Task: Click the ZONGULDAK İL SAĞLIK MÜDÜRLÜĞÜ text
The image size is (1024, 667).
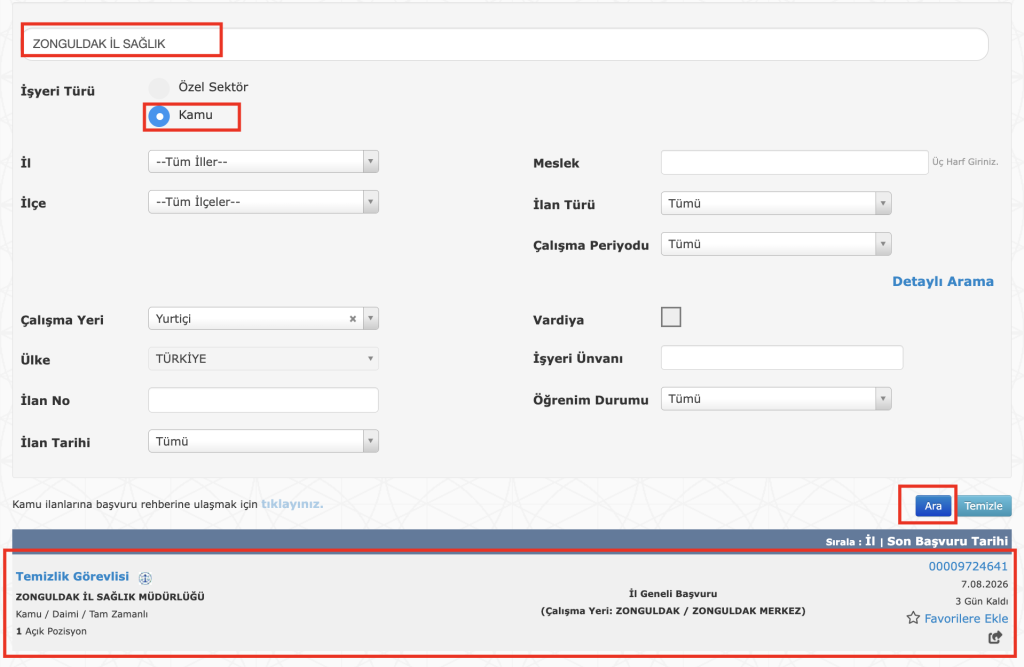Action: coord(110,596)
